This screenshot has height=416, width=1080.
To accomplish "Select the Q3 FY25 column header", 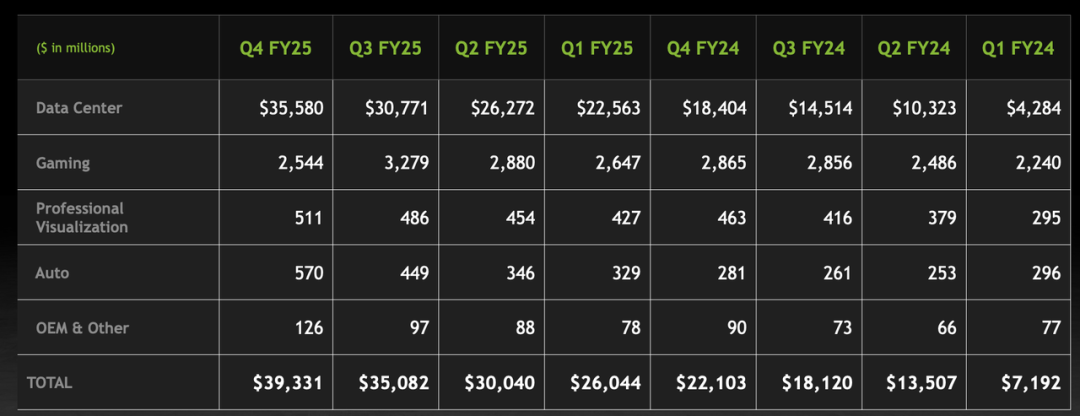I will tap(387, 48).
